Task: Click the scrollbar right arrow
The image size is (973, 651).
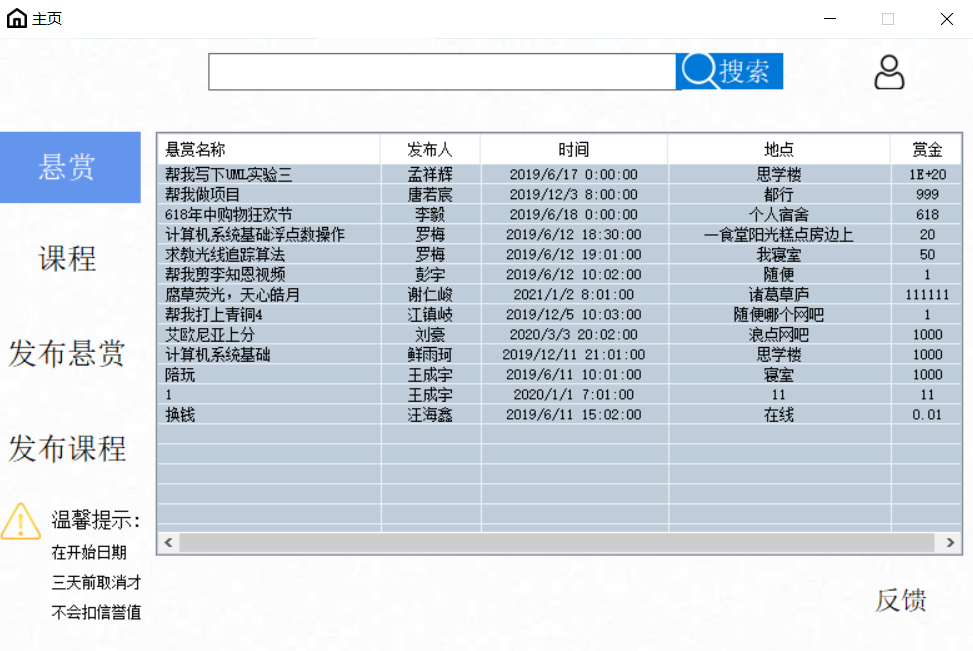Action: (x=950, y=542)
